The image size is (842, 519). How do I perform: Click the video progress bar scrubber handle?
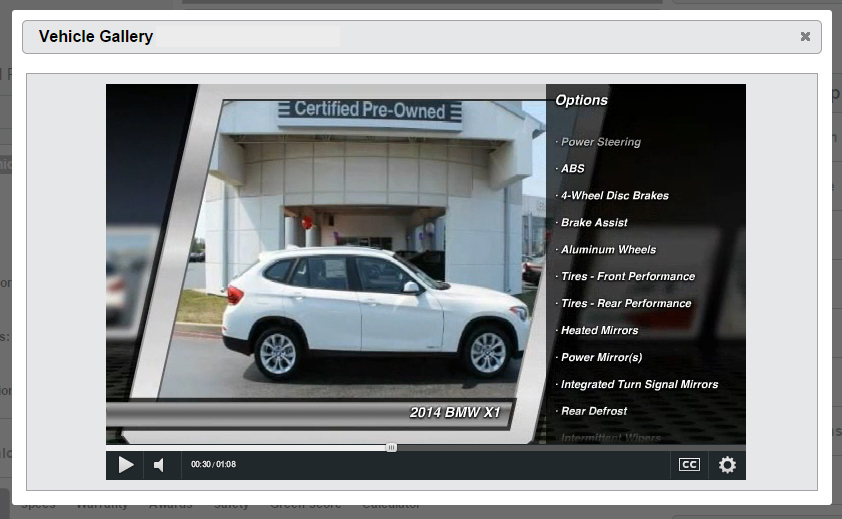tap(391, 448)
